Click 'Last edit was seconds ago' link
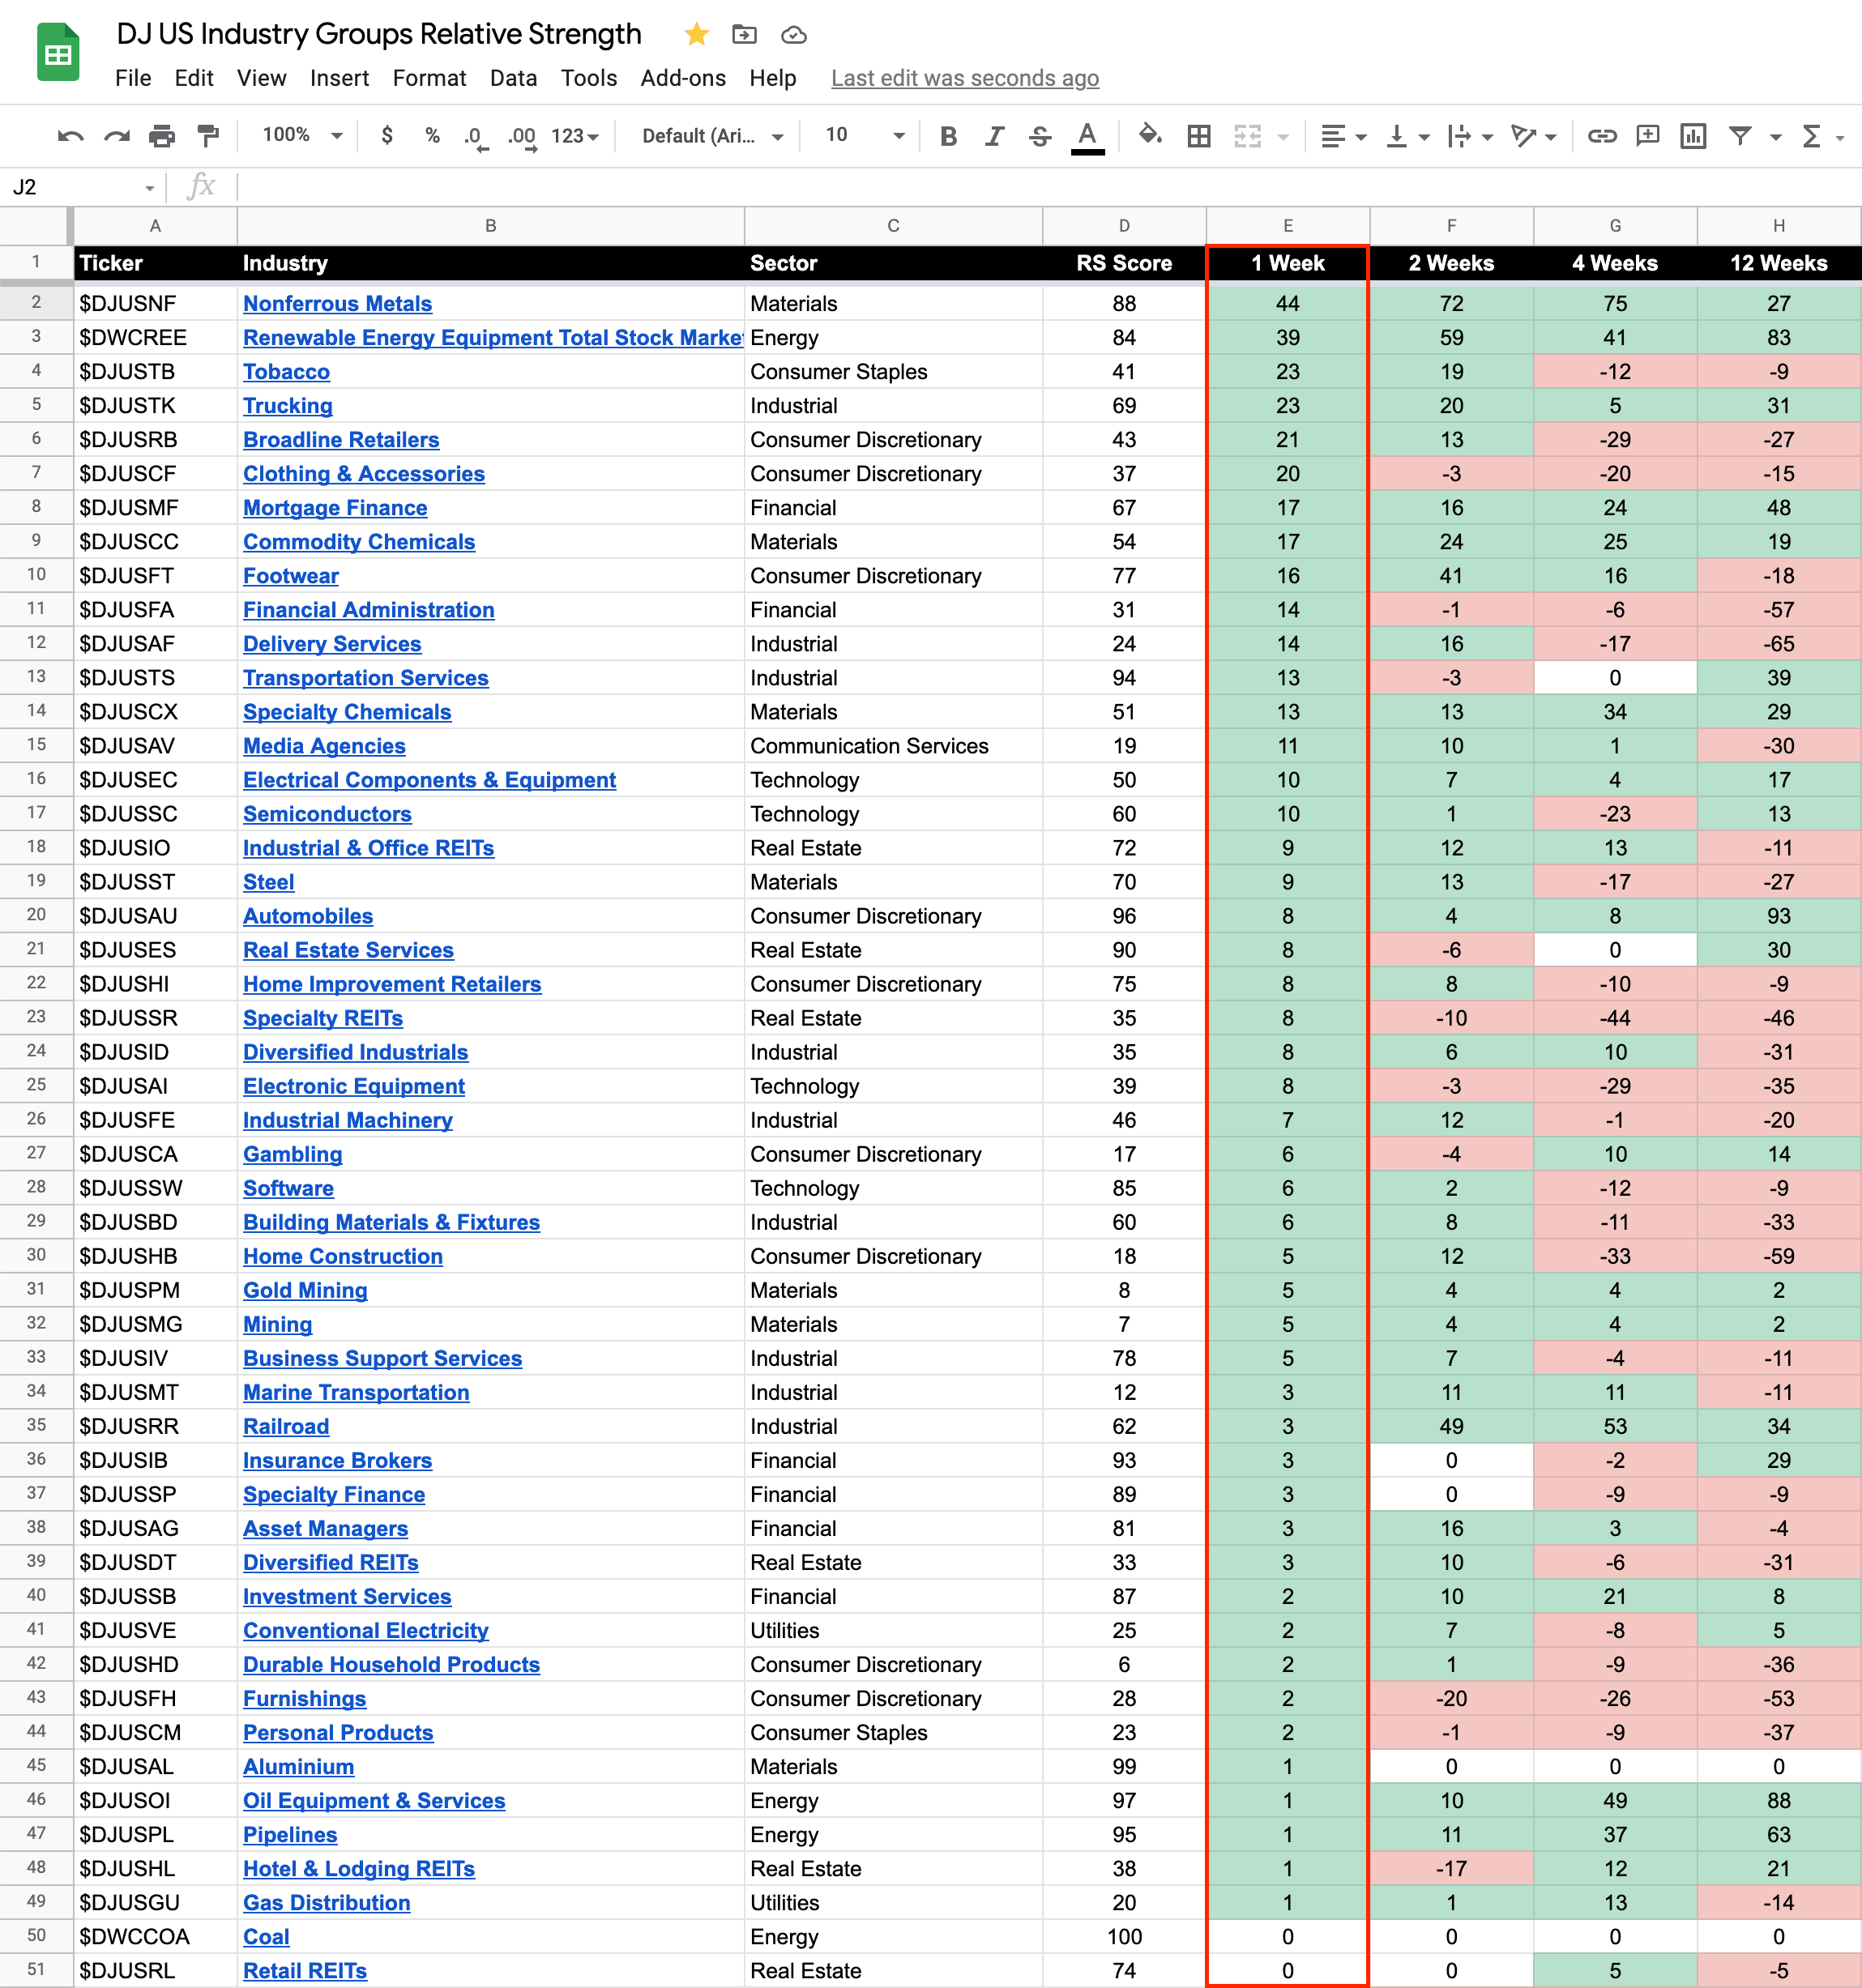Image resolution: width=1862 pixels, height=1988 pixels. tap(964, 78)
